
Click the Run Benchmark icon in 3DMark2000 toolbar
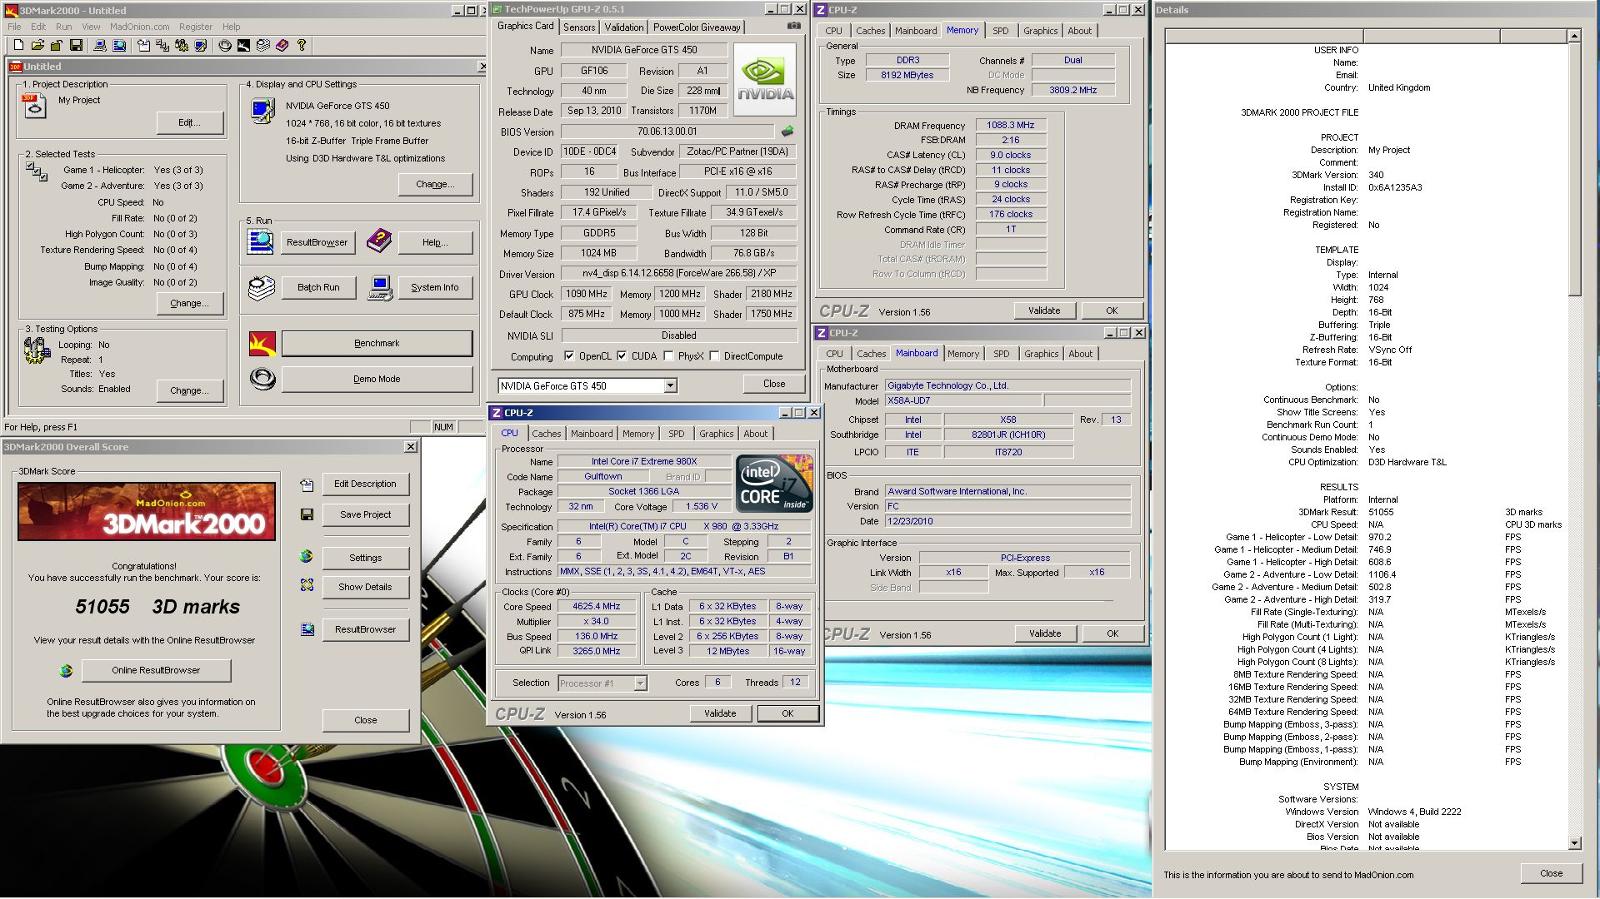point(244,45)
